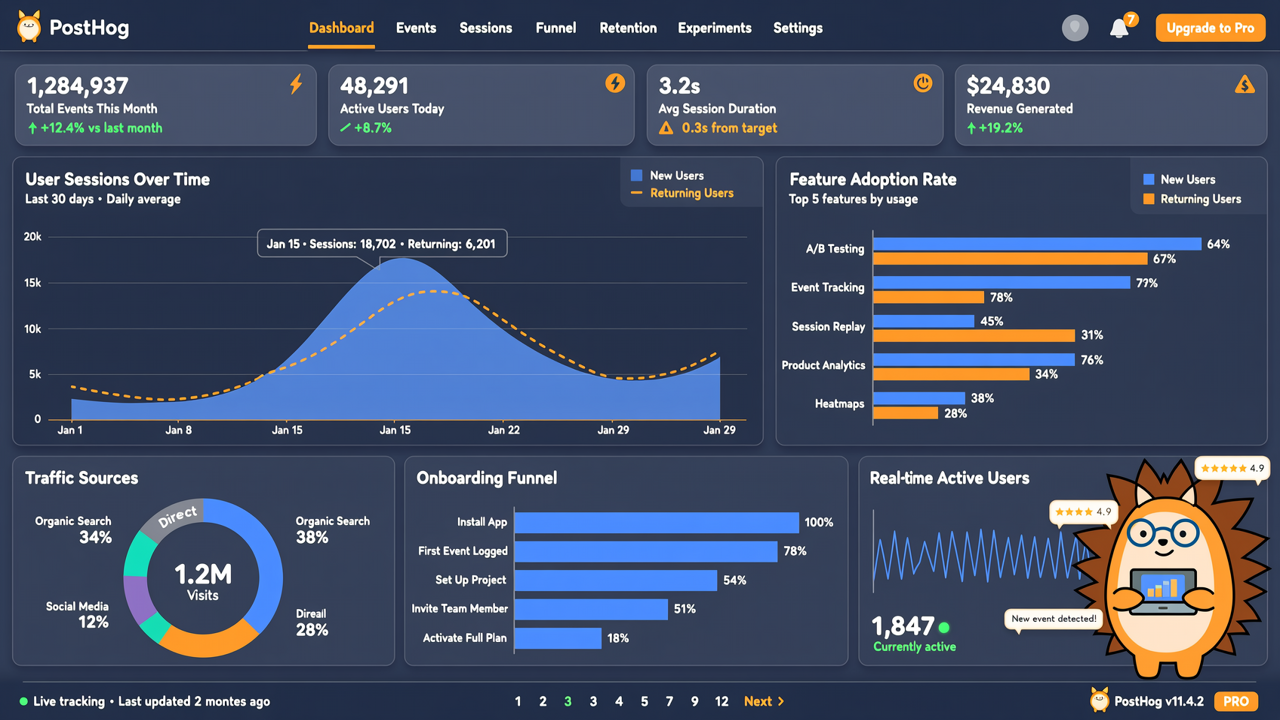Open the Events tab
Screen dimensions: 1280x720
(416, 28)
